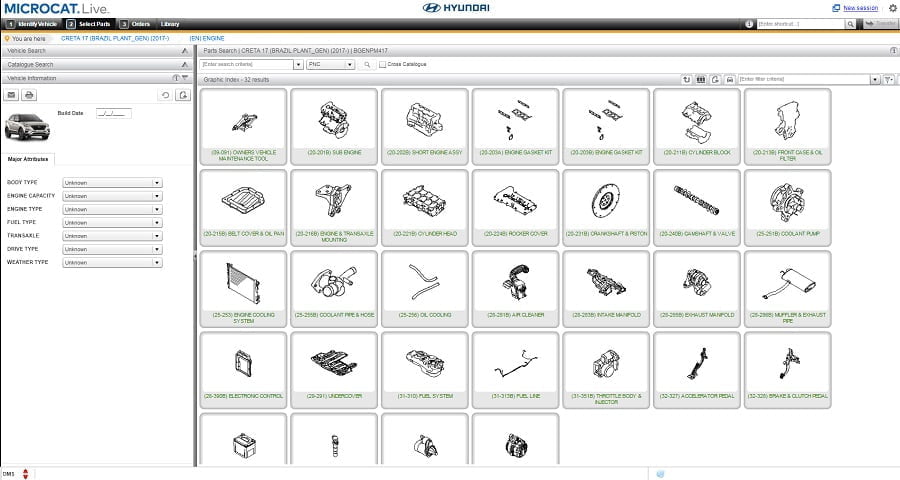Viewport: 900px width, 480px height.
Task: Click the Build Date input field
Action: (114, 113)
